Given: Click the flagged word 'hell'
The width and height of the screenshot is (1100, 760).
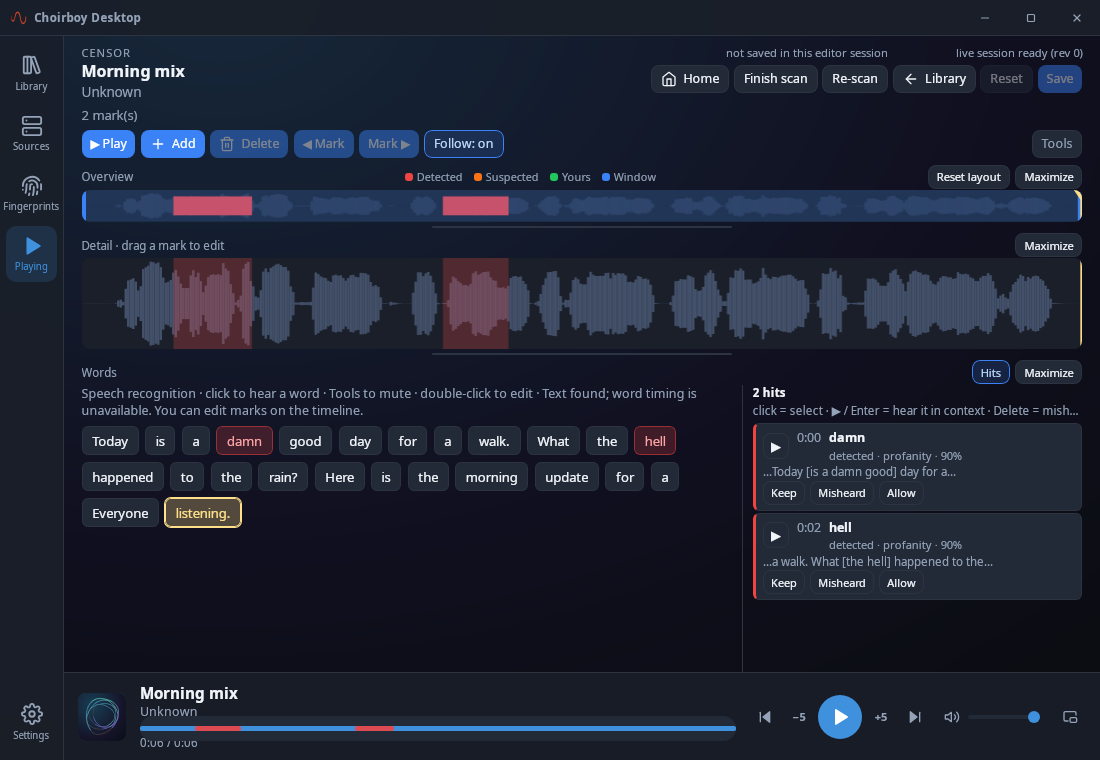Looking at the screenshot, I should pyautogui.click(x=655, y=441).
